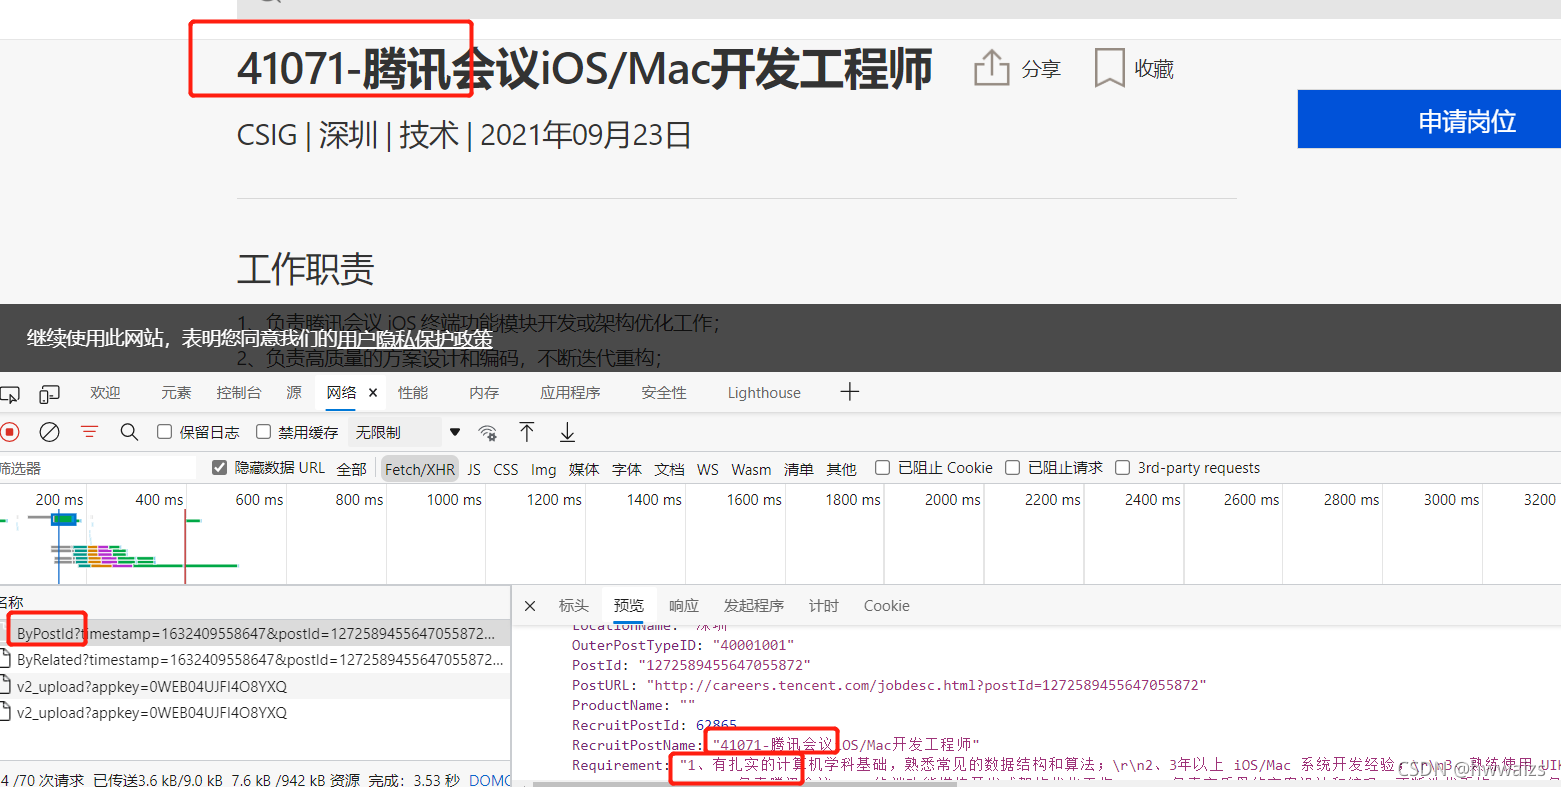
Task: Open the 无限制 throttling dropdown
Action: tap(406, 432)
